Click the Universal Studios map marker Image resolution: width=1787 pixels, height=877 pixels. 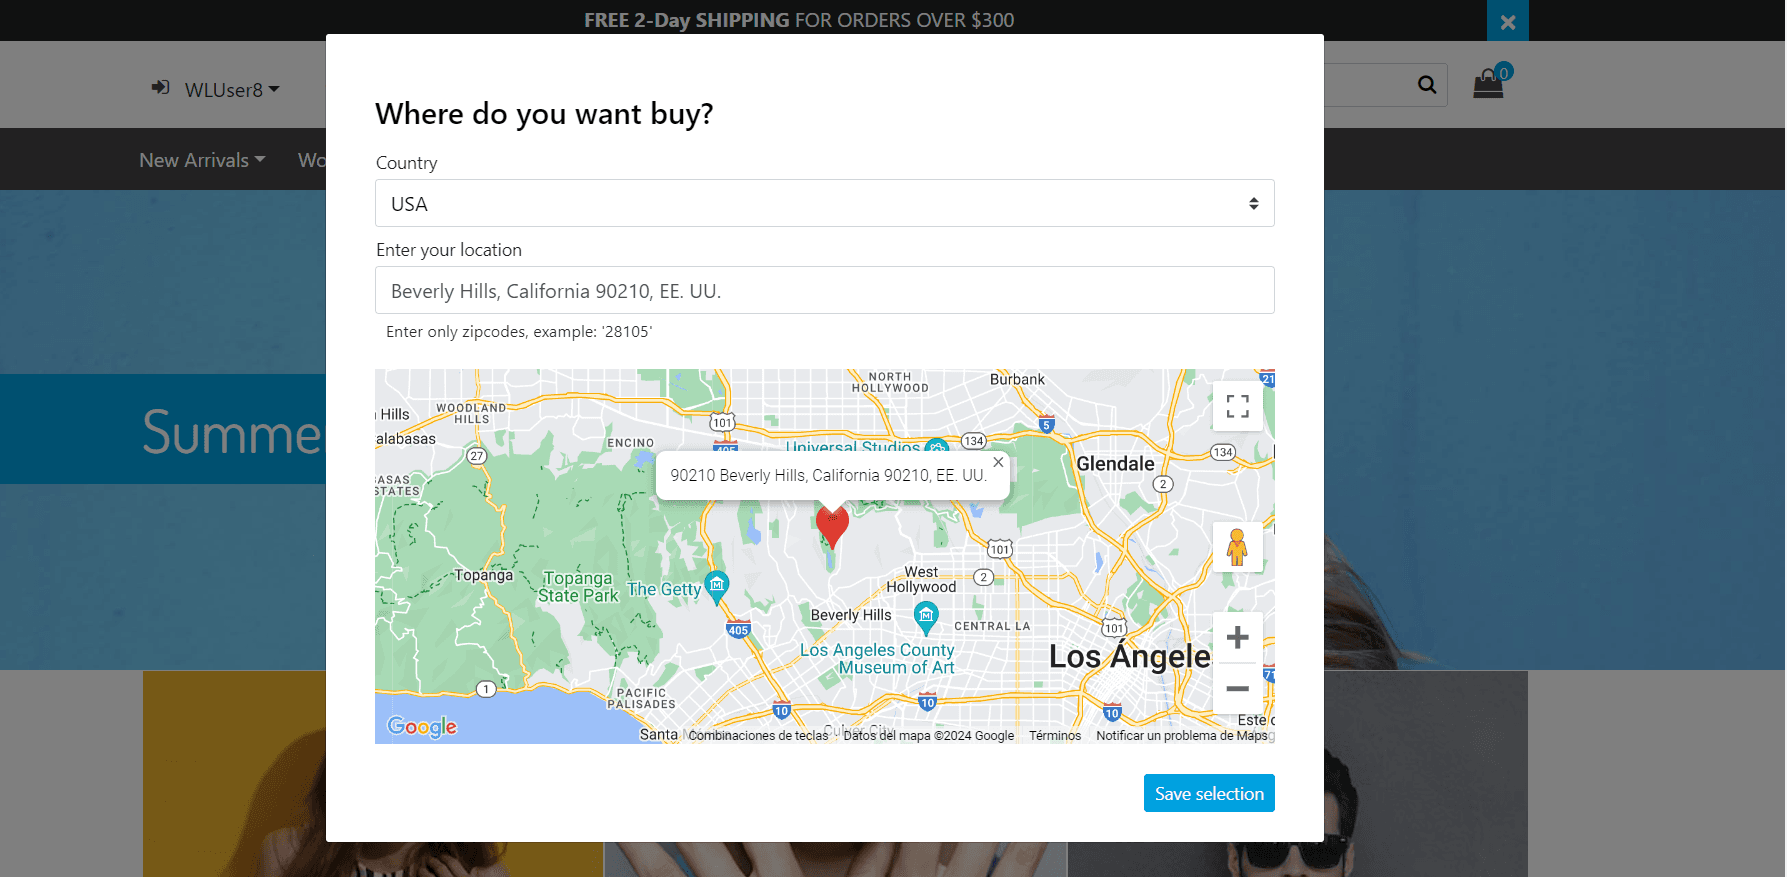[x=937, y=446]
